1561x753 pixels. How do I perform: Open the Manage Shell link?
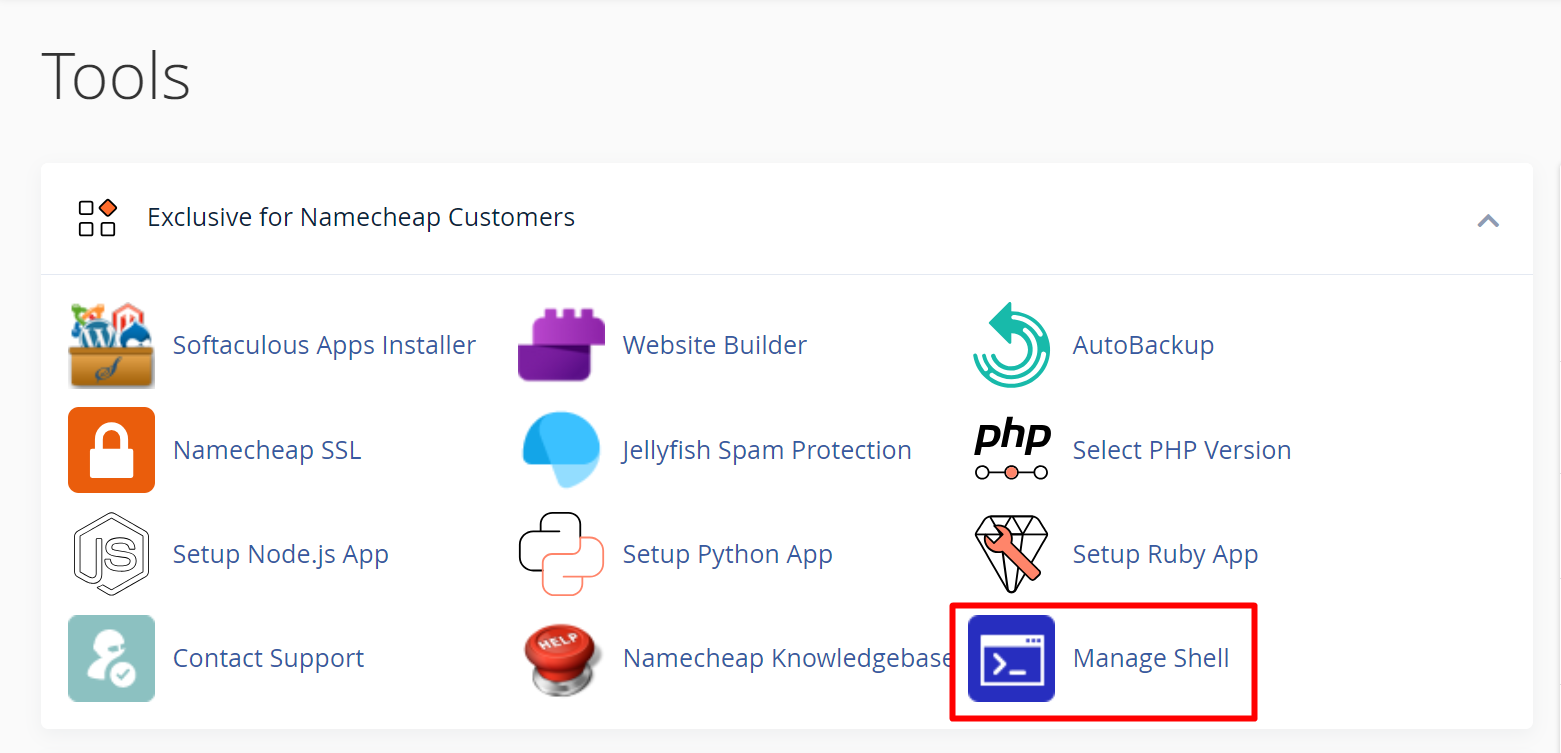(1151, 658)
